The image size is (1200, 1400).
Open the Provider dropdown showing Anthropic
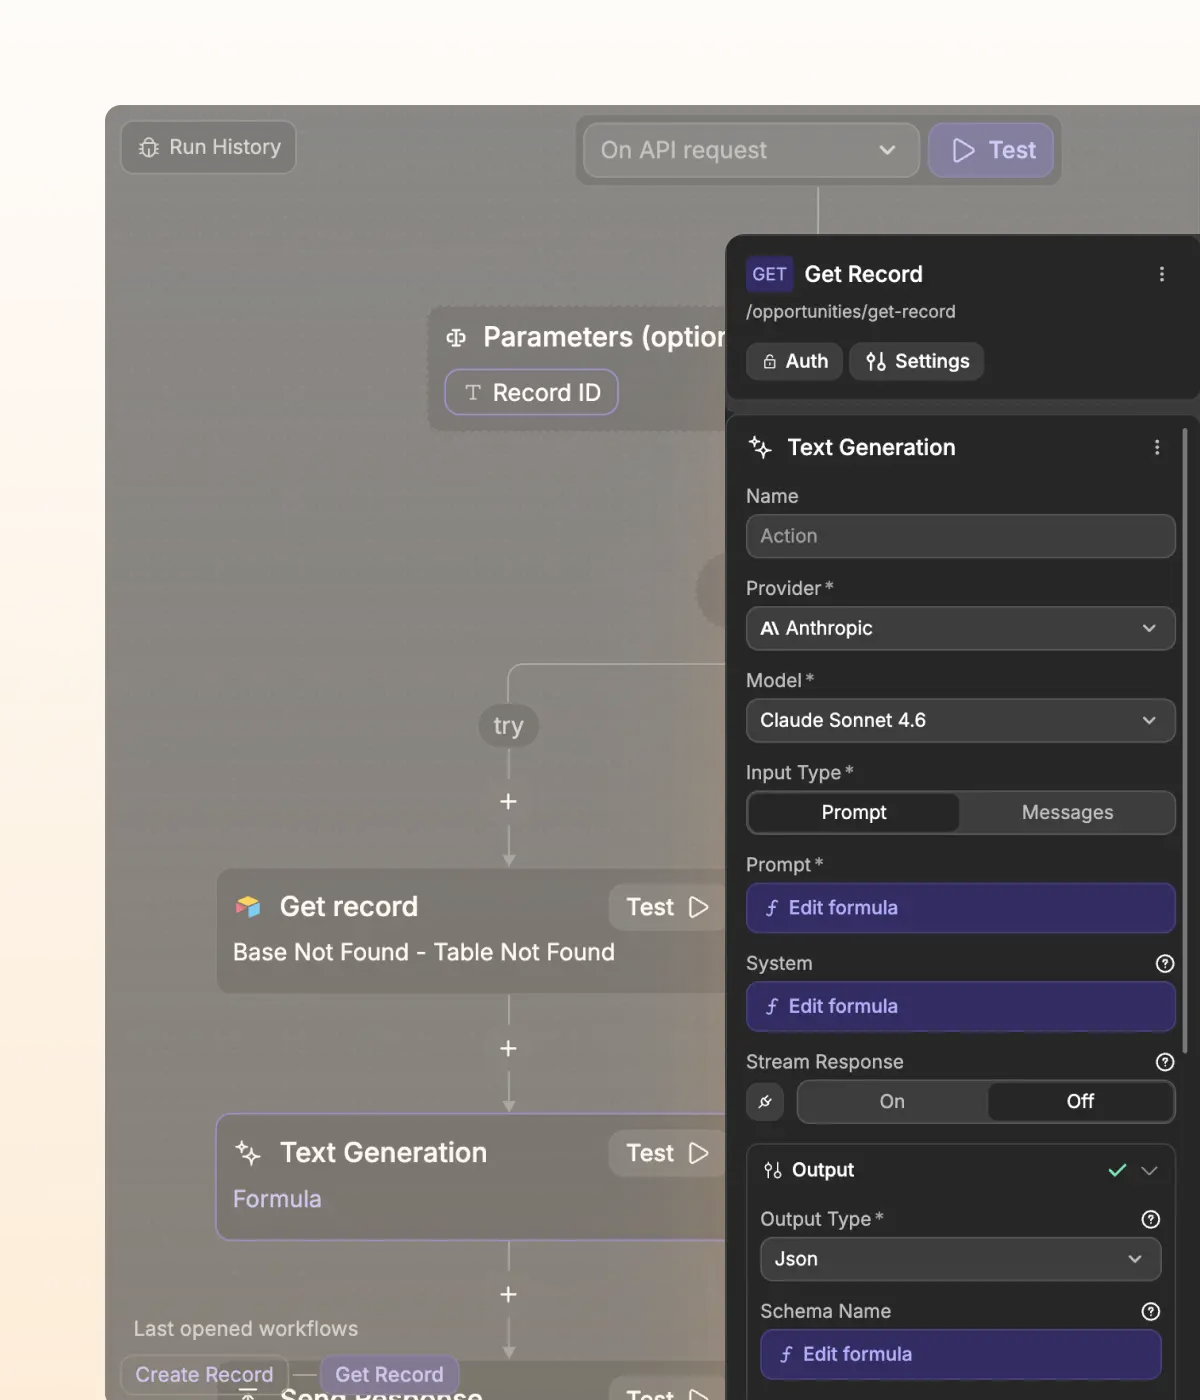click(x=960, y=628)
